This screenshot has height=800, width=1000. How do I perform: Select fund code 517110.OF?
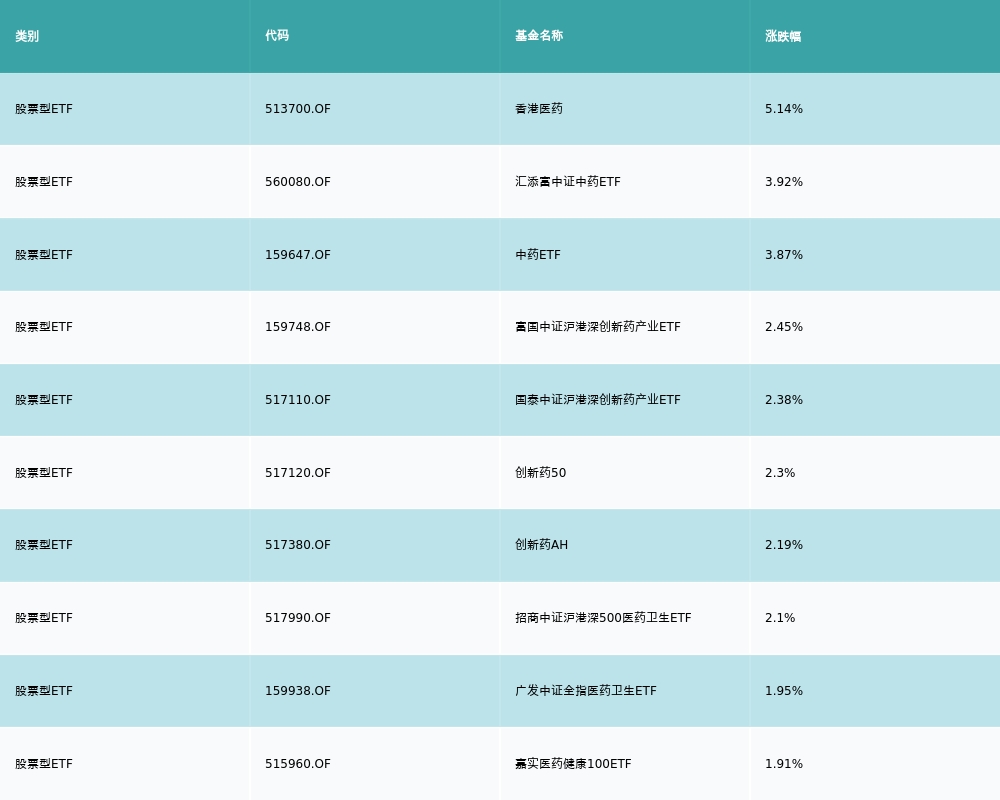pyautogui.click(x=298, y=400)
